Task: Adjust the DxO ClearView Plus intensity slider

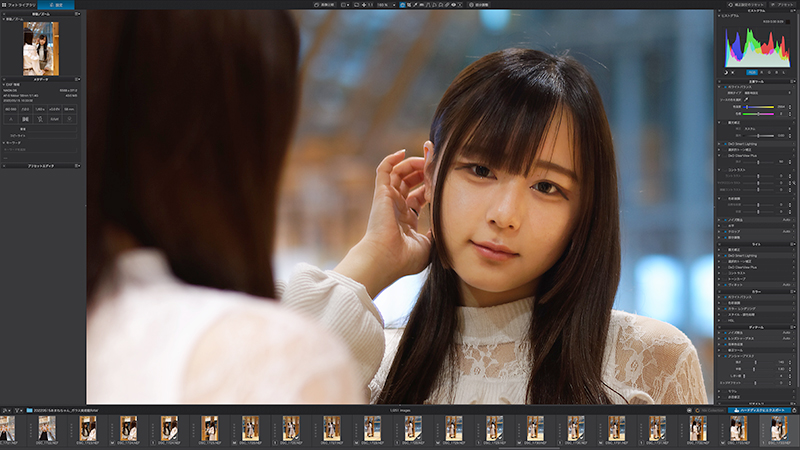Action: click(x=758, y=162)
